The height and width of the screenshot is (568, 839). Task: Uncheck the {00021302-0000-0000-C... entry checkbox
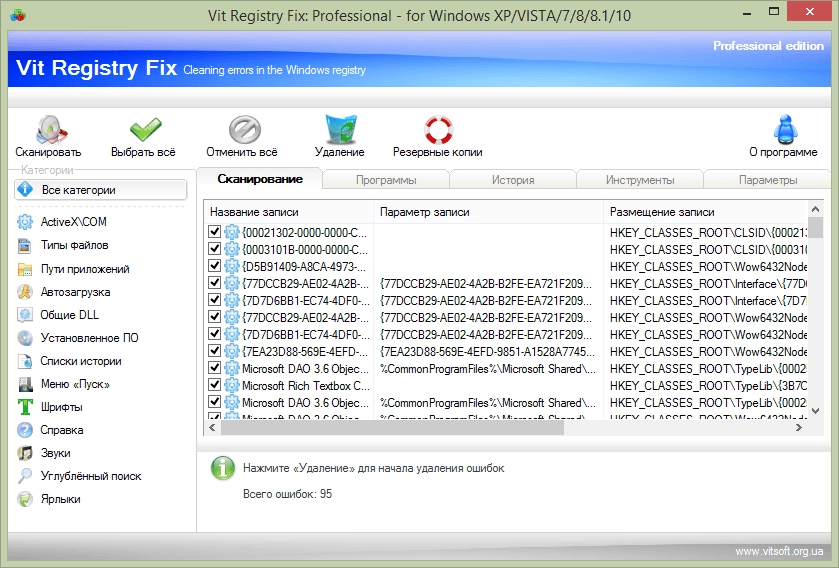click(x=215, y=232)
